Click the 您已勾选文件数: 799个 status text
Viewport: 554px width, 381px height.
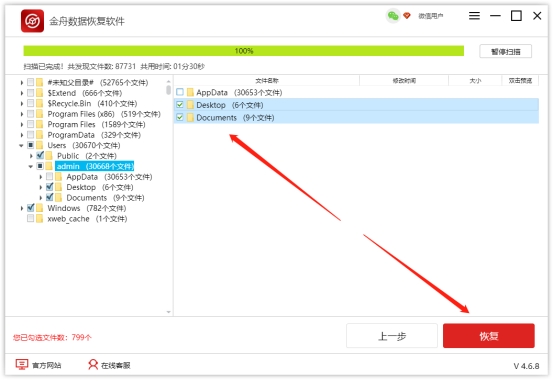pos(52,338)
